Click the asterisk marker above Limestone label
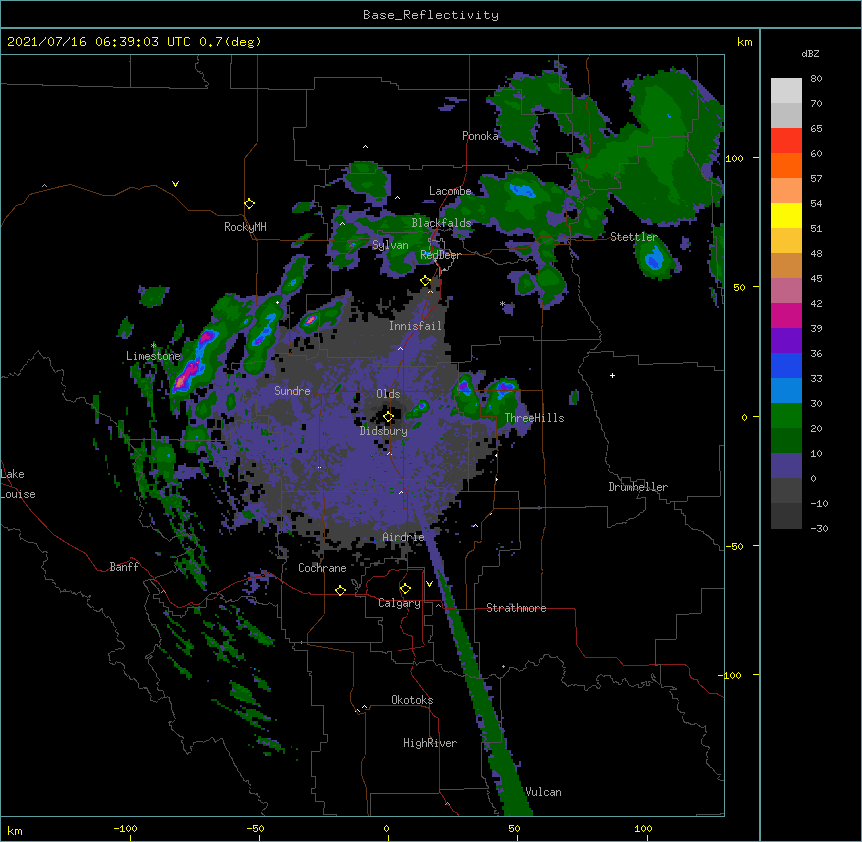 point(154,346)
